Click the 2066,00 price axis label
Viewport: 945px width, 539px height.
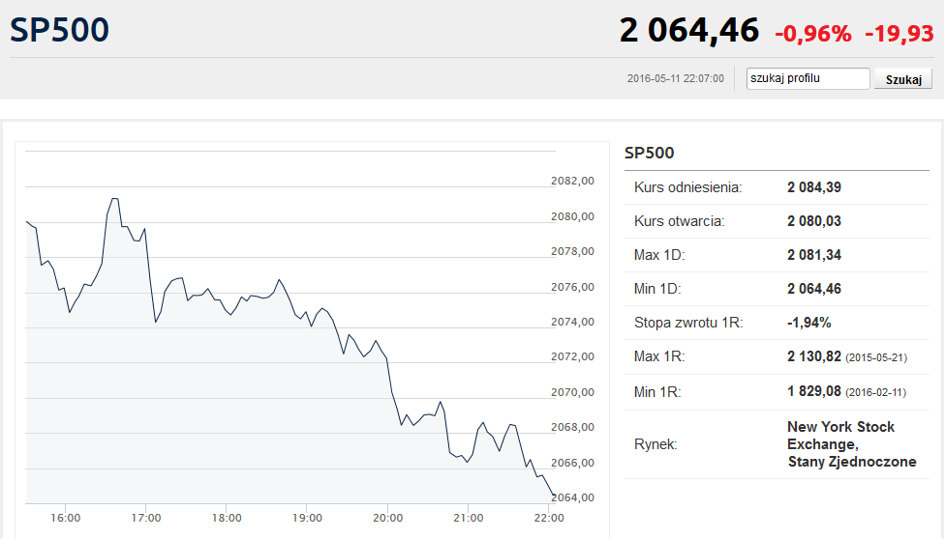(x=573, y=463)
